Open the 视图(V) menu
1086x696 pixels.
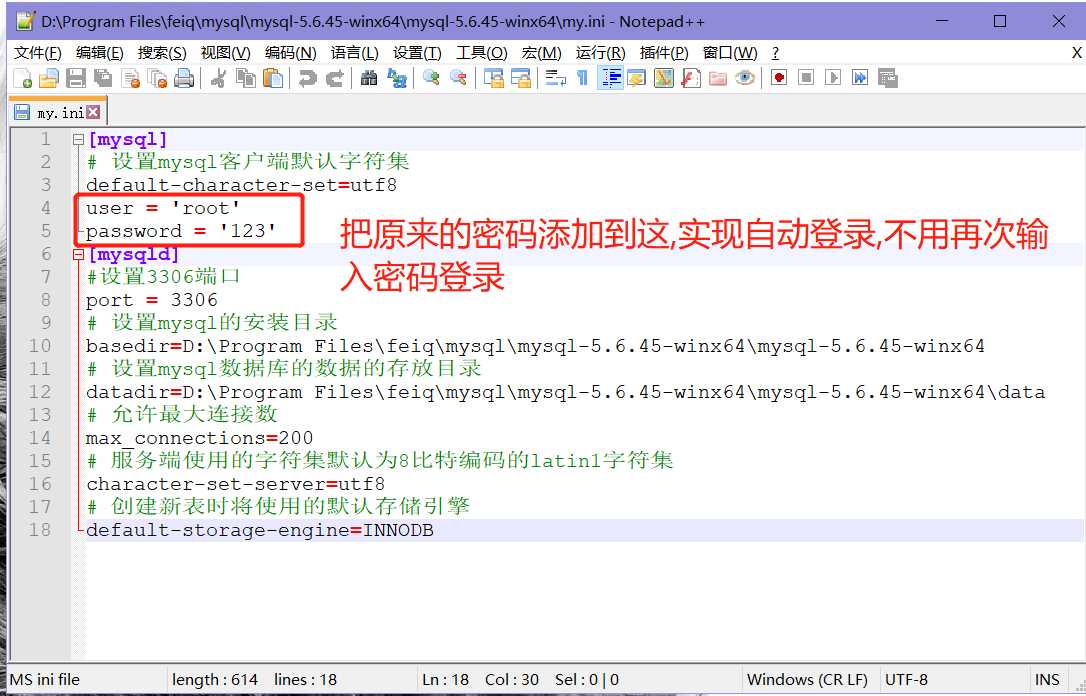coord(225,53)
